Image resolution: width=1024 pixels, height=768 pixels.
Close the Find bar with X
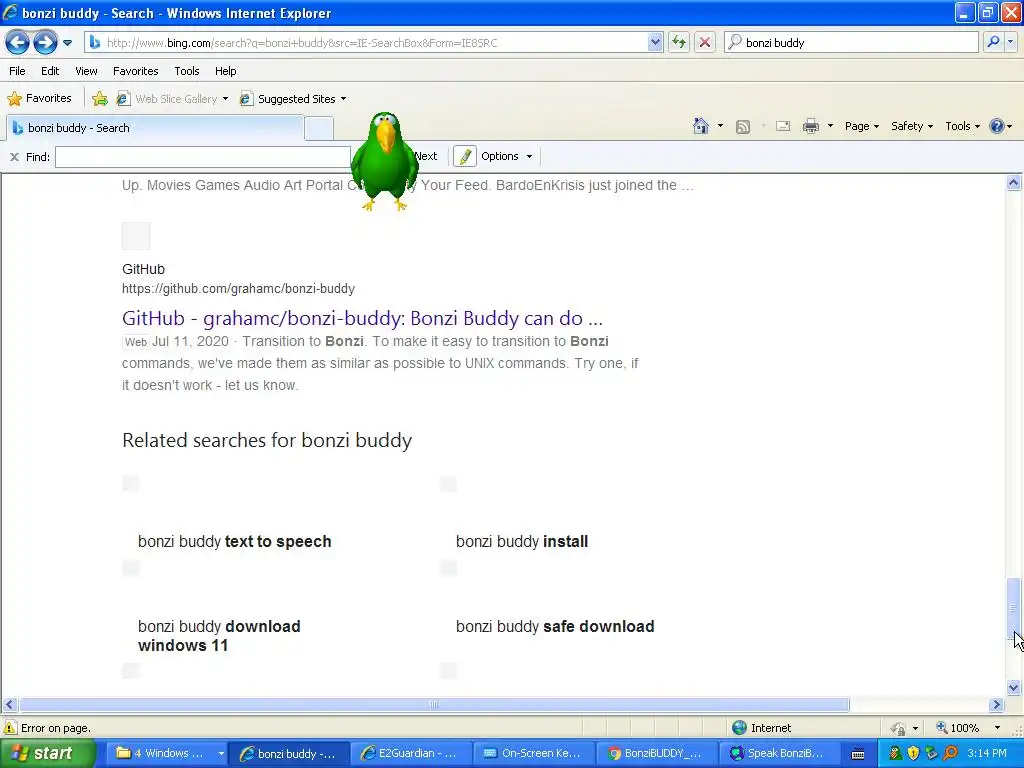[x=14, y=157]
